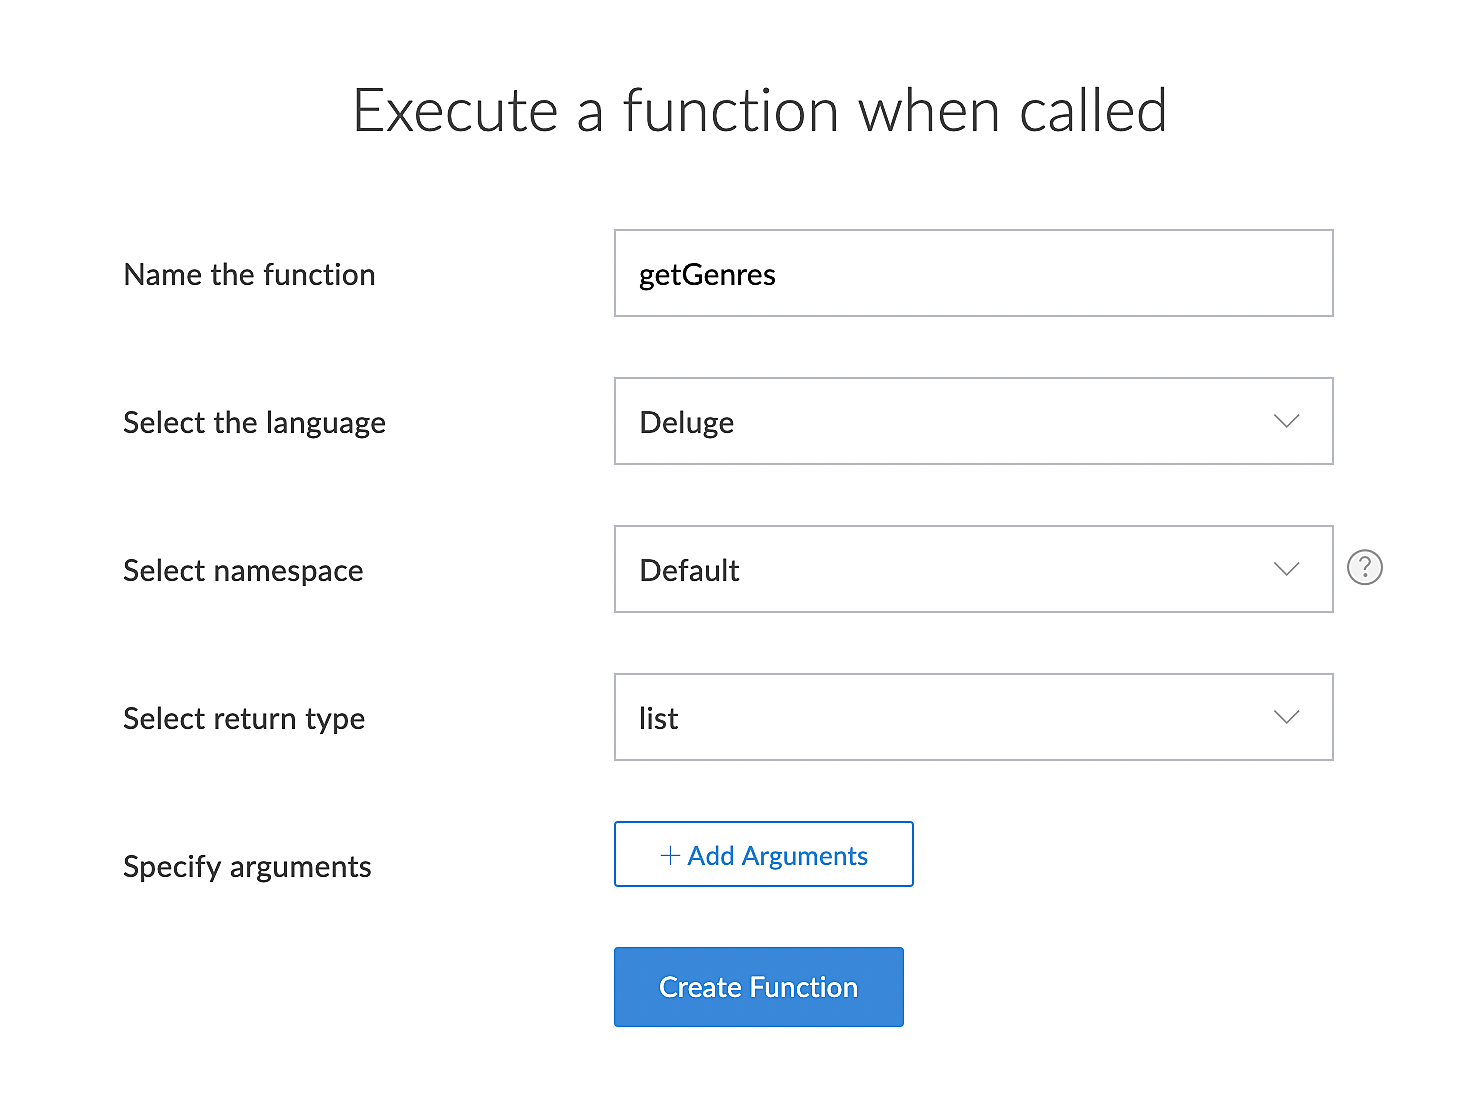Click the chevron arrow in the namespace field
Image resolution: width=1470 pixels, height=1102 pixels.
click(x=1286, y=569)
